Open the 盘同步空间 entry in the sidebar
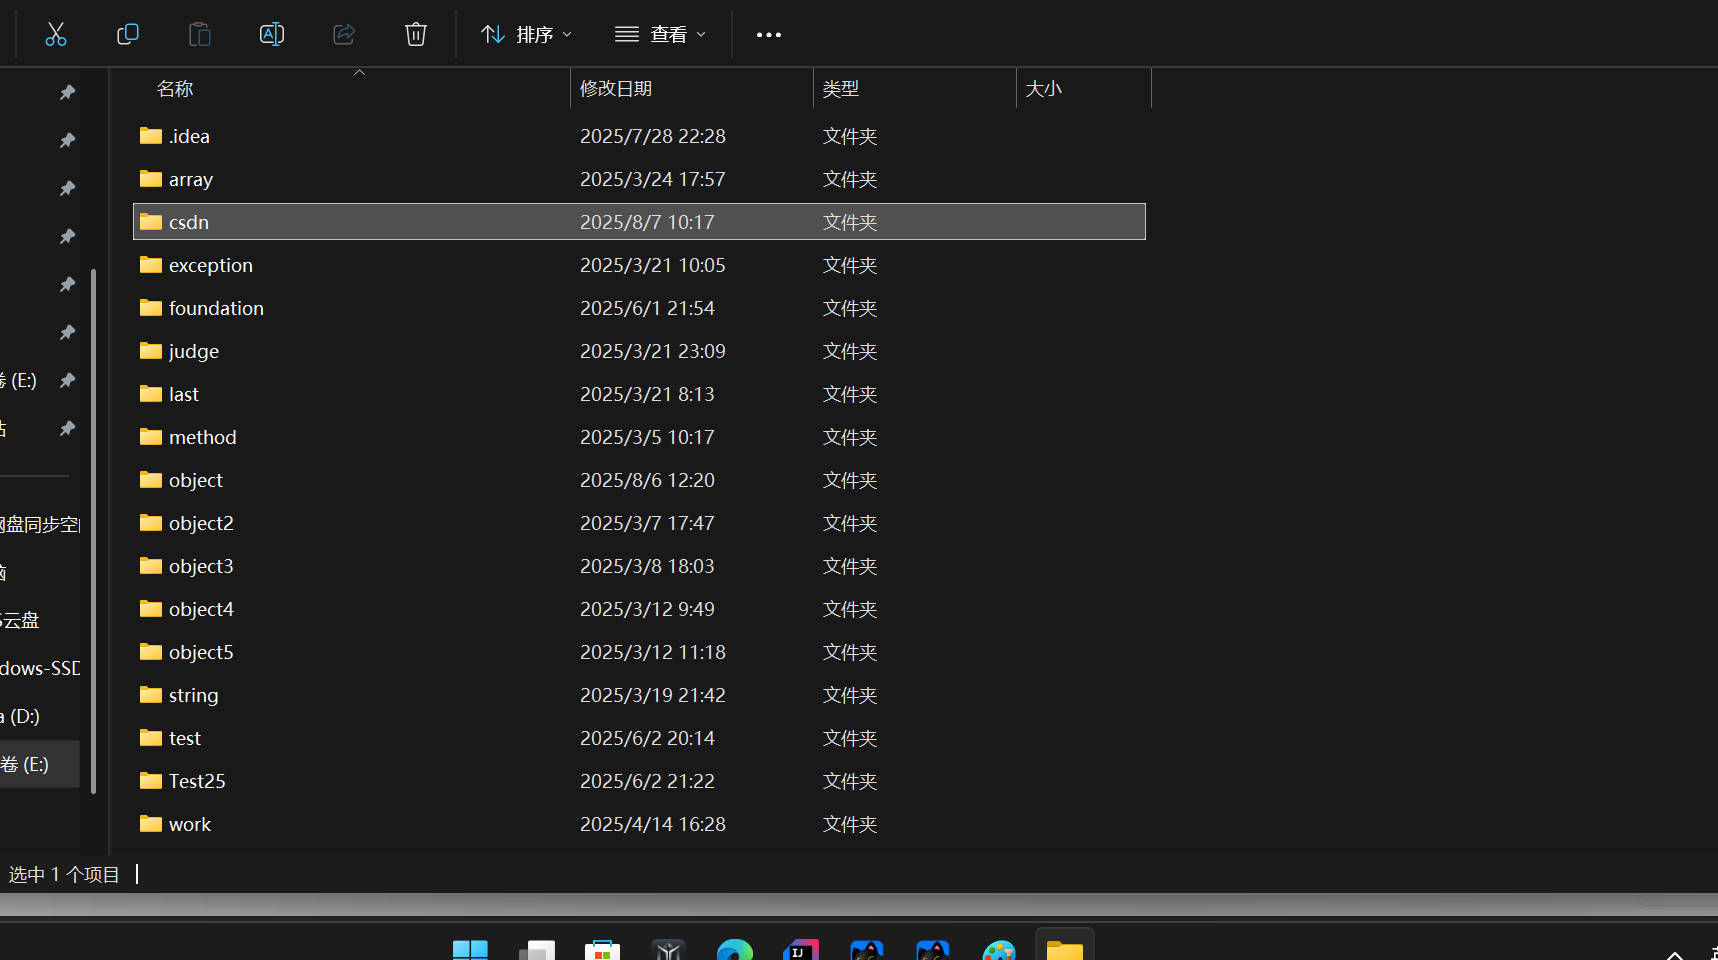This screenshot has height=960, width=1718. click(40, 524)
